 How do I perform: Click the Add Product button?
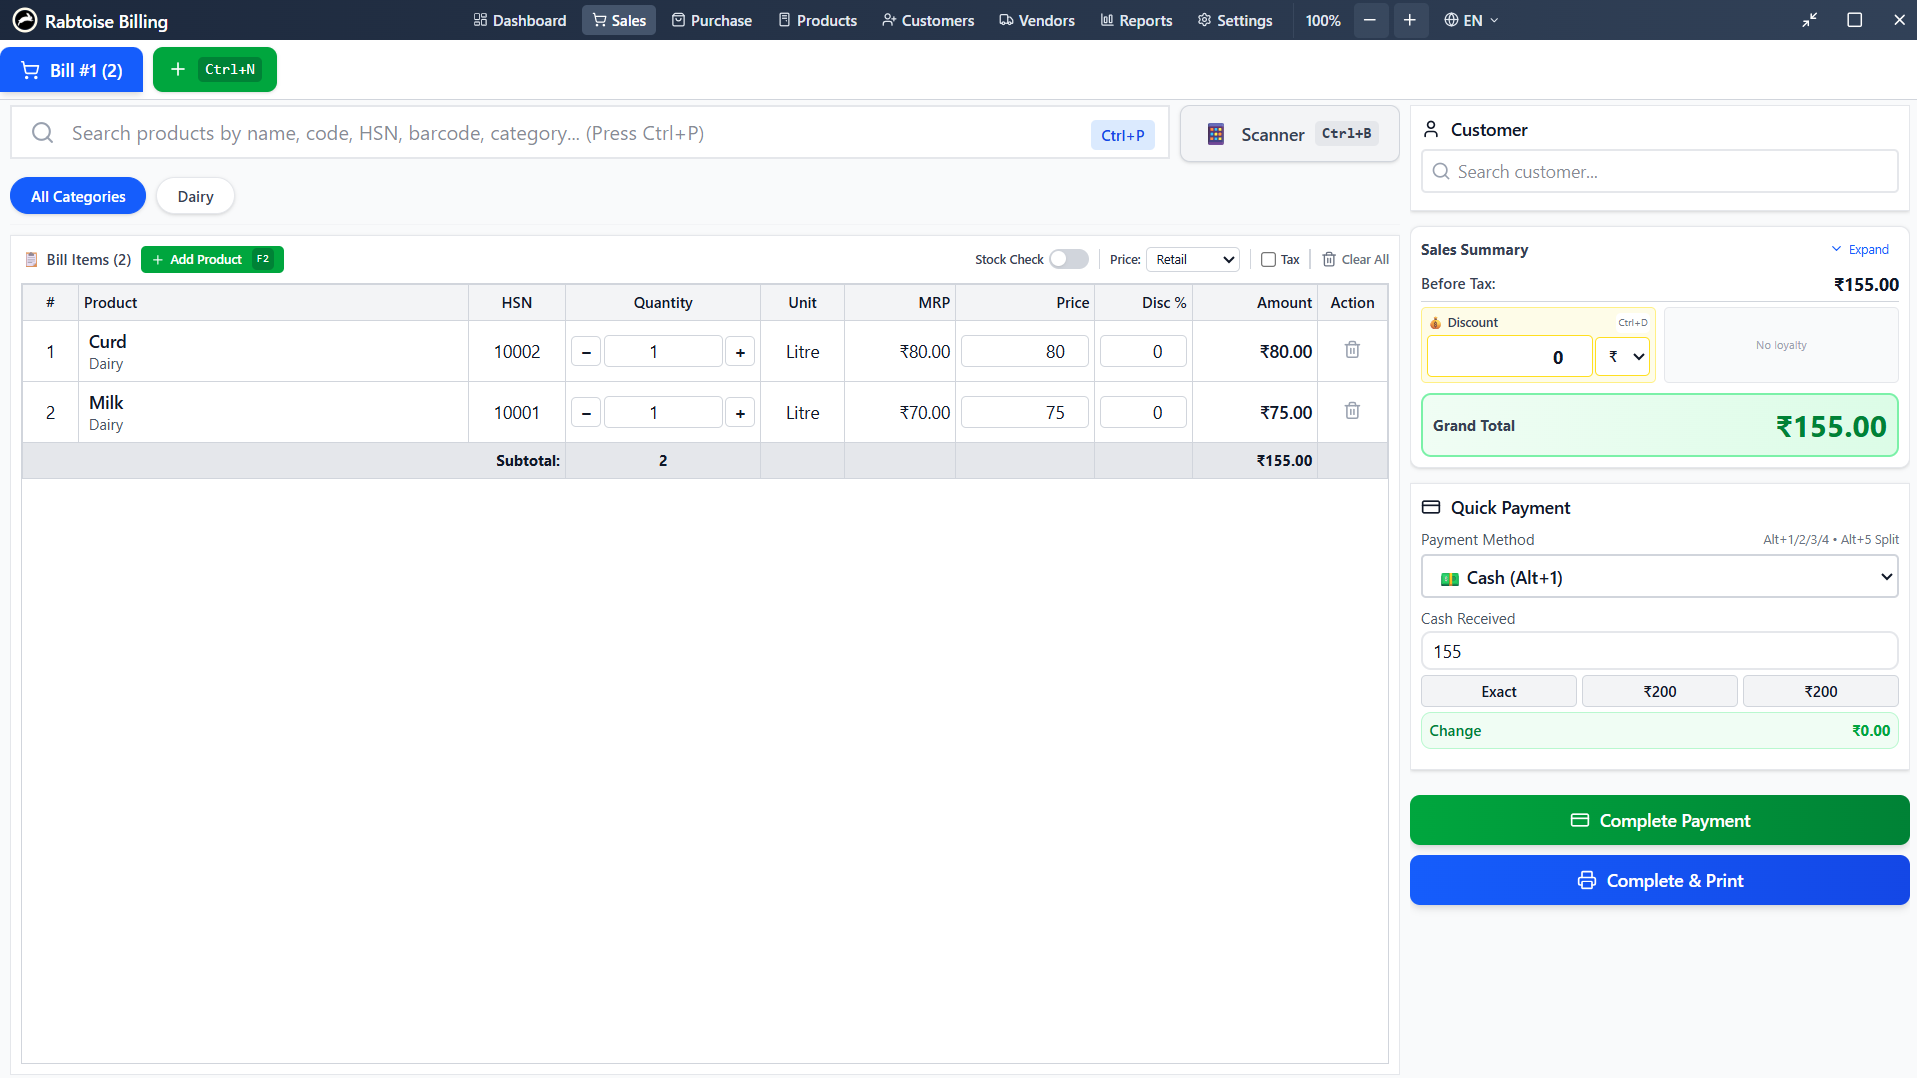pyautogui.click(x=212, y=259)
